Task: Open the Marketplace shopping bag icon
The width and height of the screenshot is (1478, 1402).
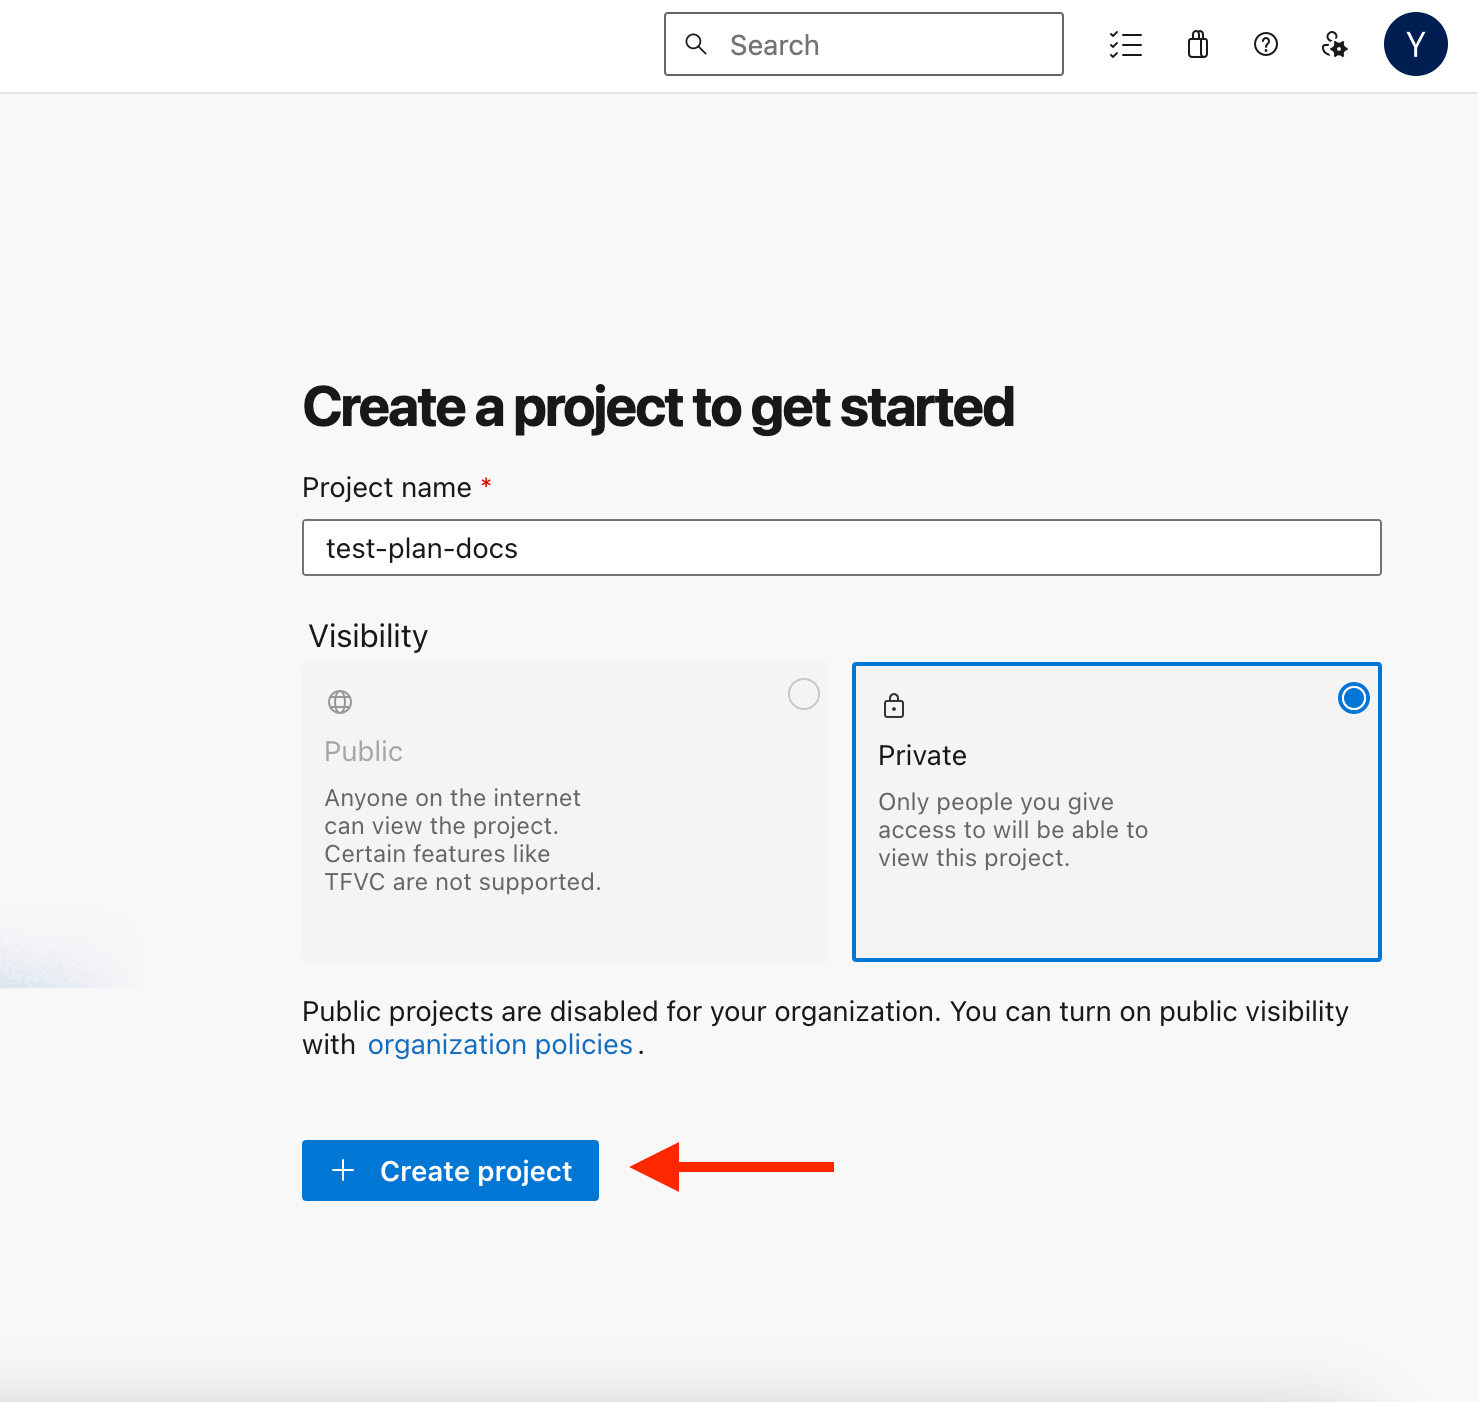Action: coord(1197,45)
